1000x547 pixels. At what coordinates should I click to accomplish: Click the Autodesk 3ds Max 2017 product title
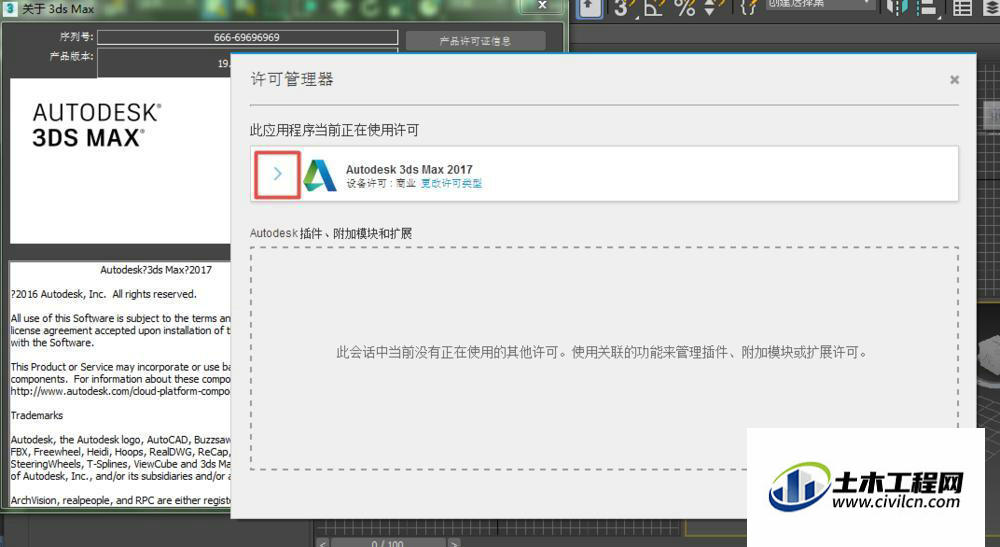click(409, 170)
